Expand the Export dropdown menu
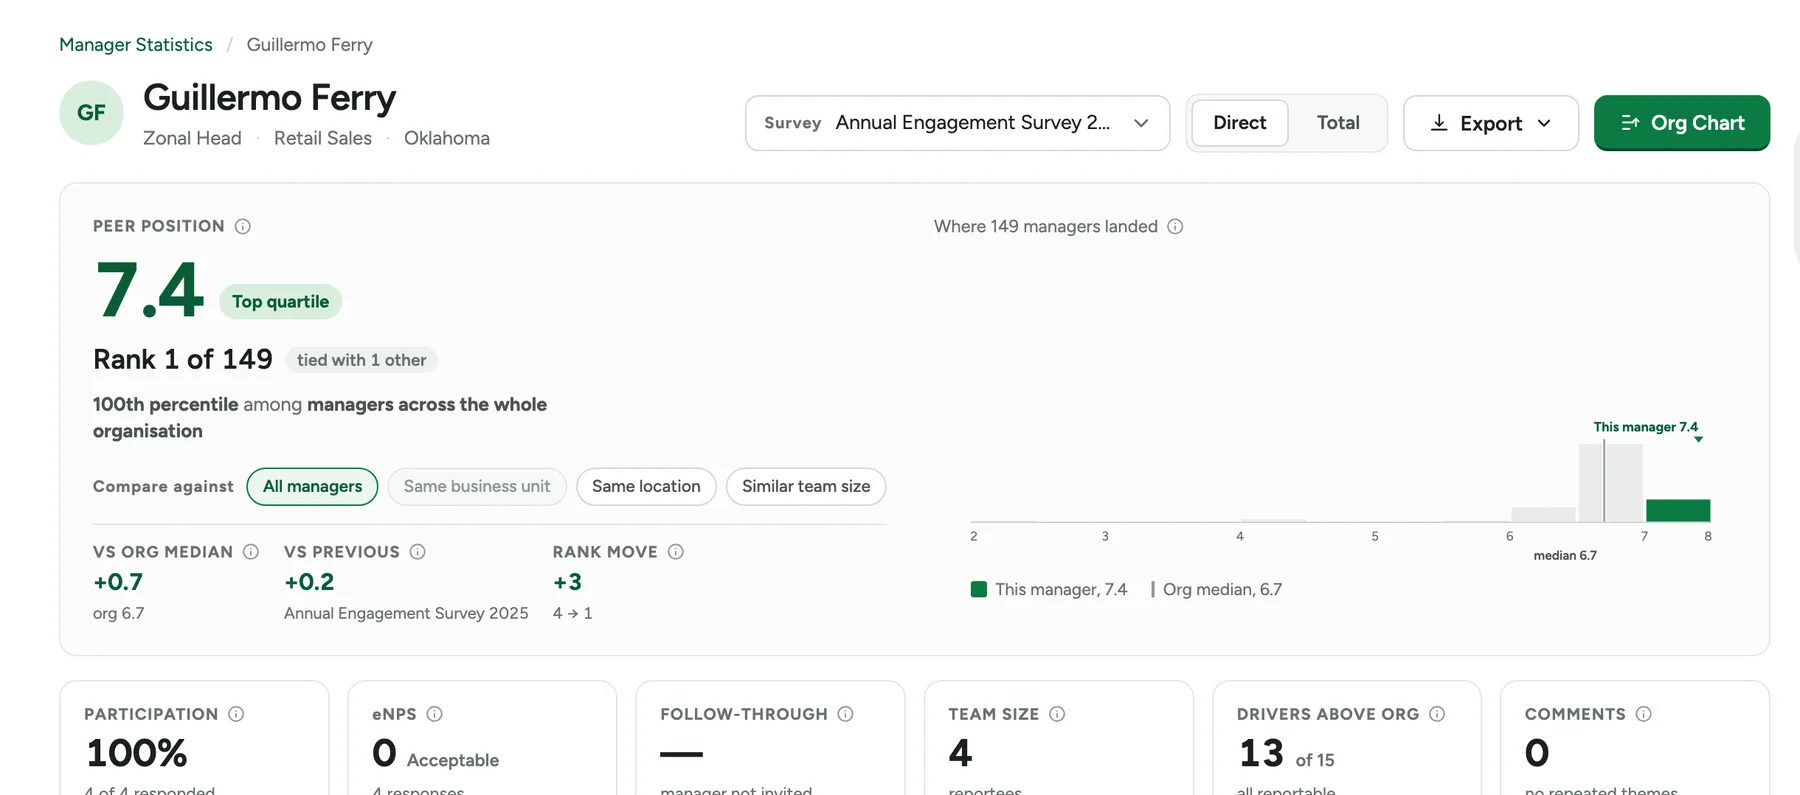1800x795 pixels. (x=1491, y=123)
